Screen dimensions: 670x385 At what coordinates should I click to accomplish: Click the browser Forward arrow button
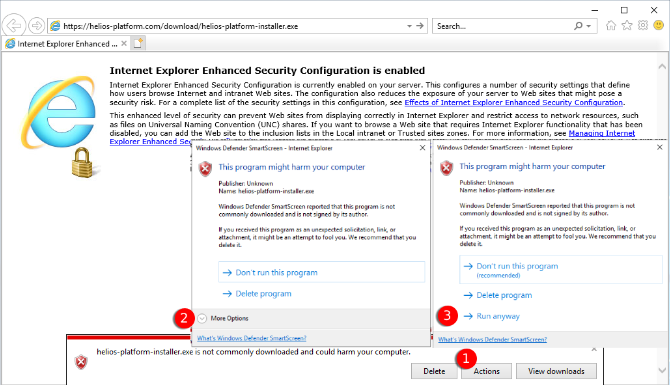point(36,26)
